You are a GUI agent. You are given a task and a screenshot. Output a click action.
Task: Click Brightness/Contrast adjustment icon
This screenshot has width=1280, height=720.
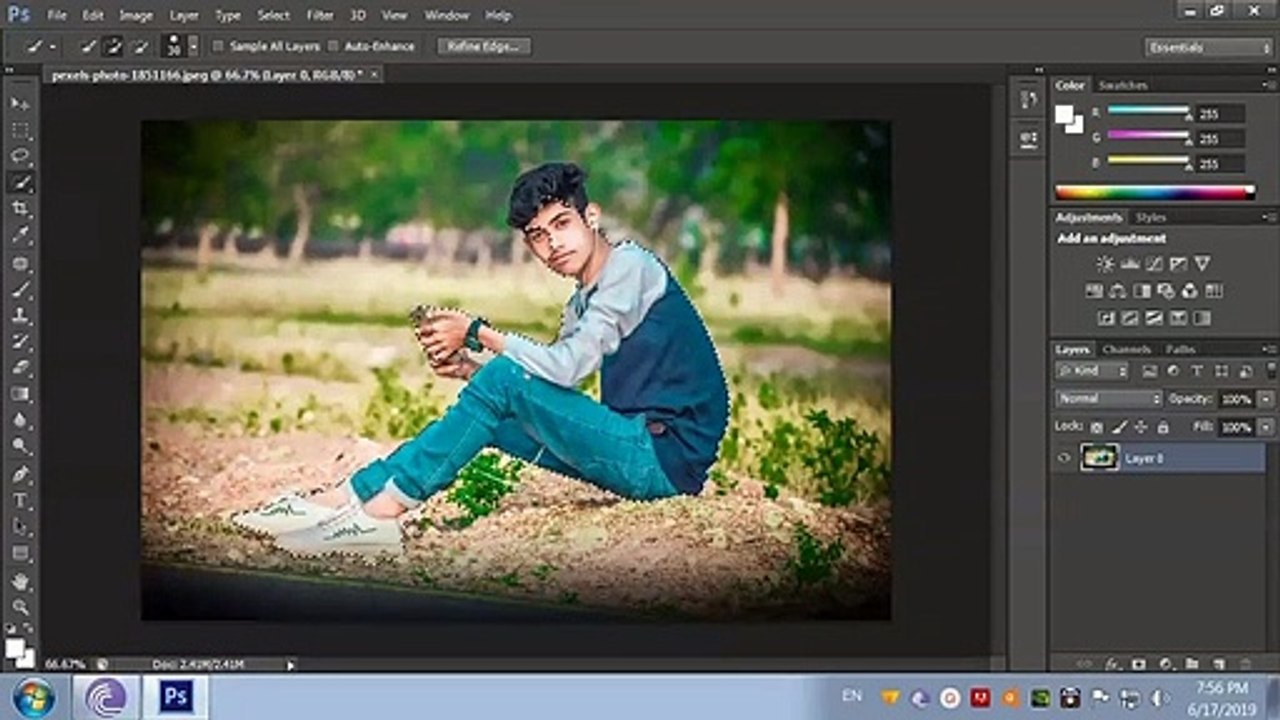tap(1105, 264)
